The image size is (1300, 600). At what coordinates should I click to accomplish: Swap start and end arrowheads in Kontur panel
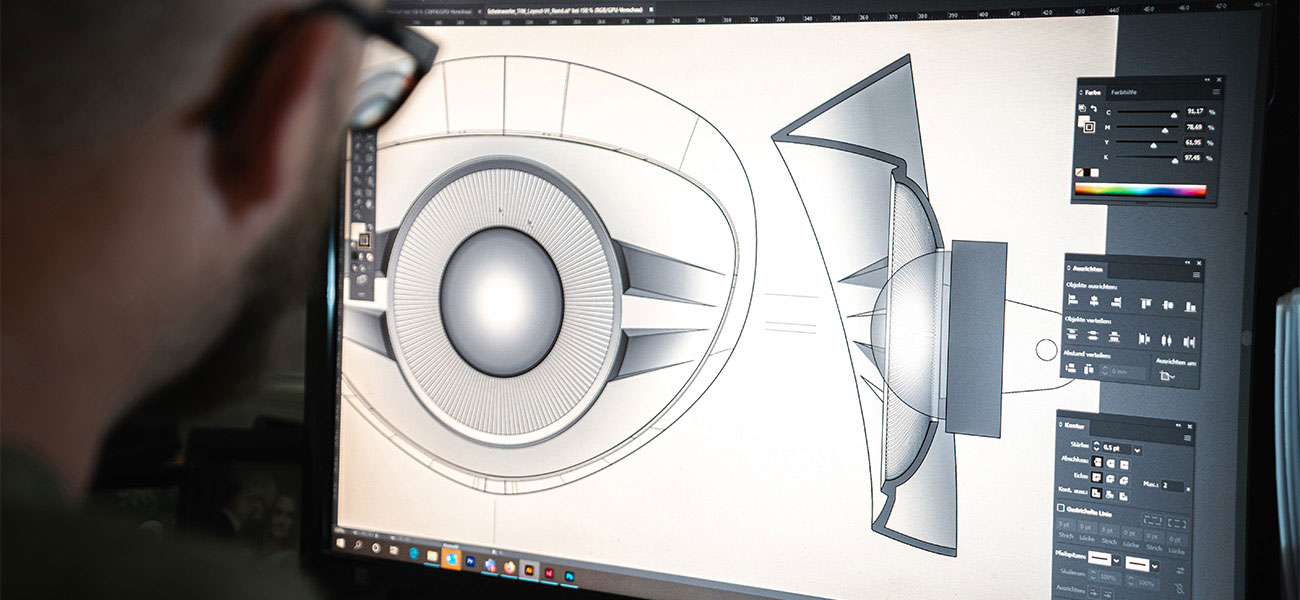(1180, 570)
